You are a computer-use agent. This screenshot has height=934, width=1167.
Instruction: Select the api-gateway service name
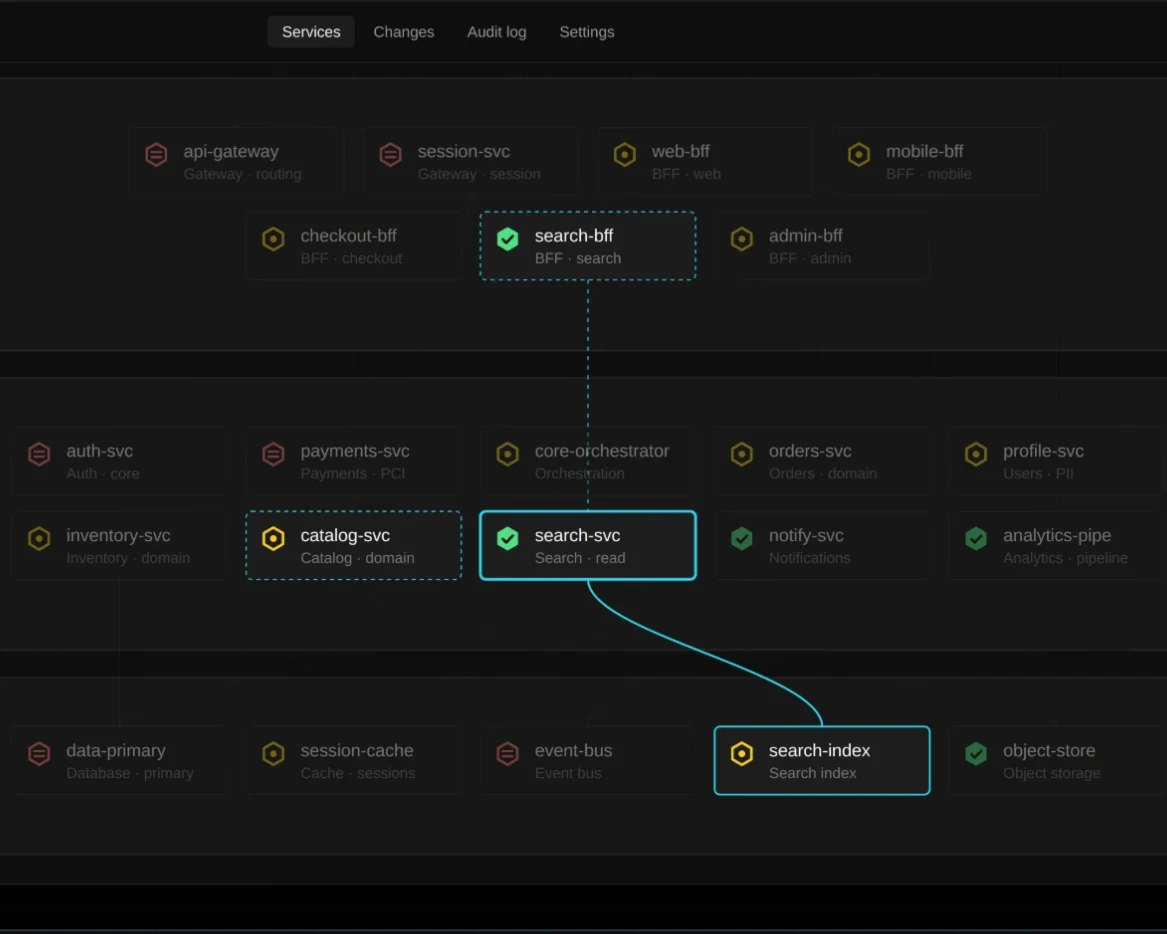coord(231,152)
